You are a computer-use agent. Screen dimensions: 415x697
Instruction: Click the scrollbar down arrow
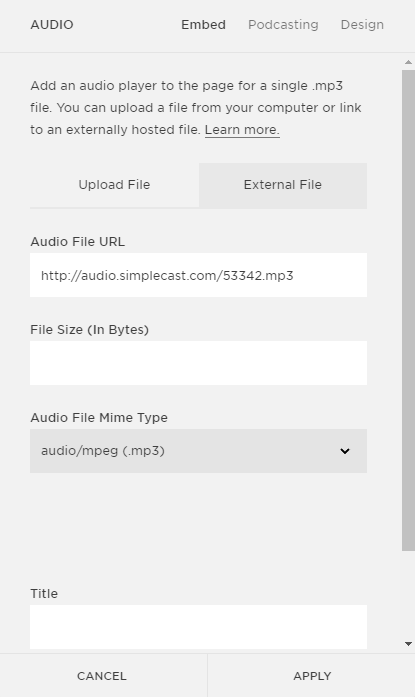click(x=408, y=644)
